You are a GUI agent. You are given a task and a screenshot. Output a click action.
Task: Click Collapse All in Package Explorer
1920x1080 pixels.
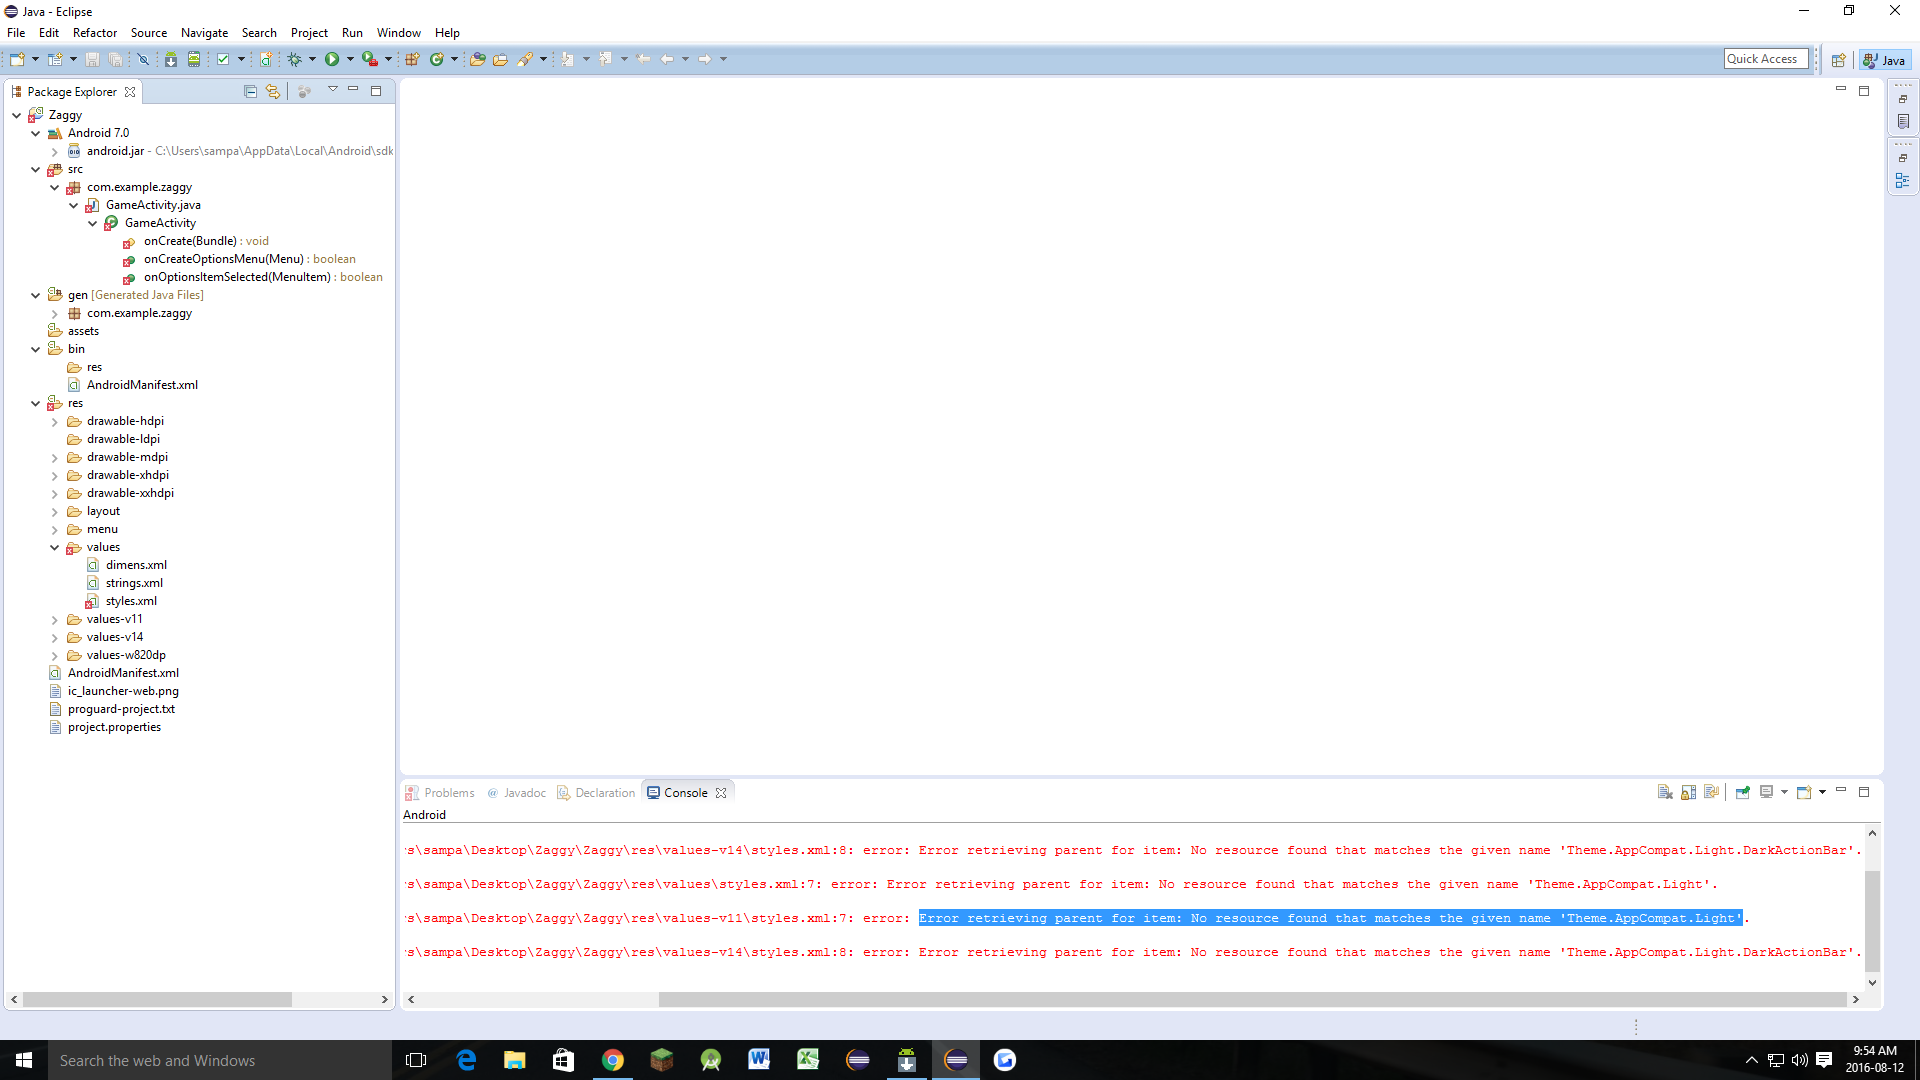coord(250,91)
